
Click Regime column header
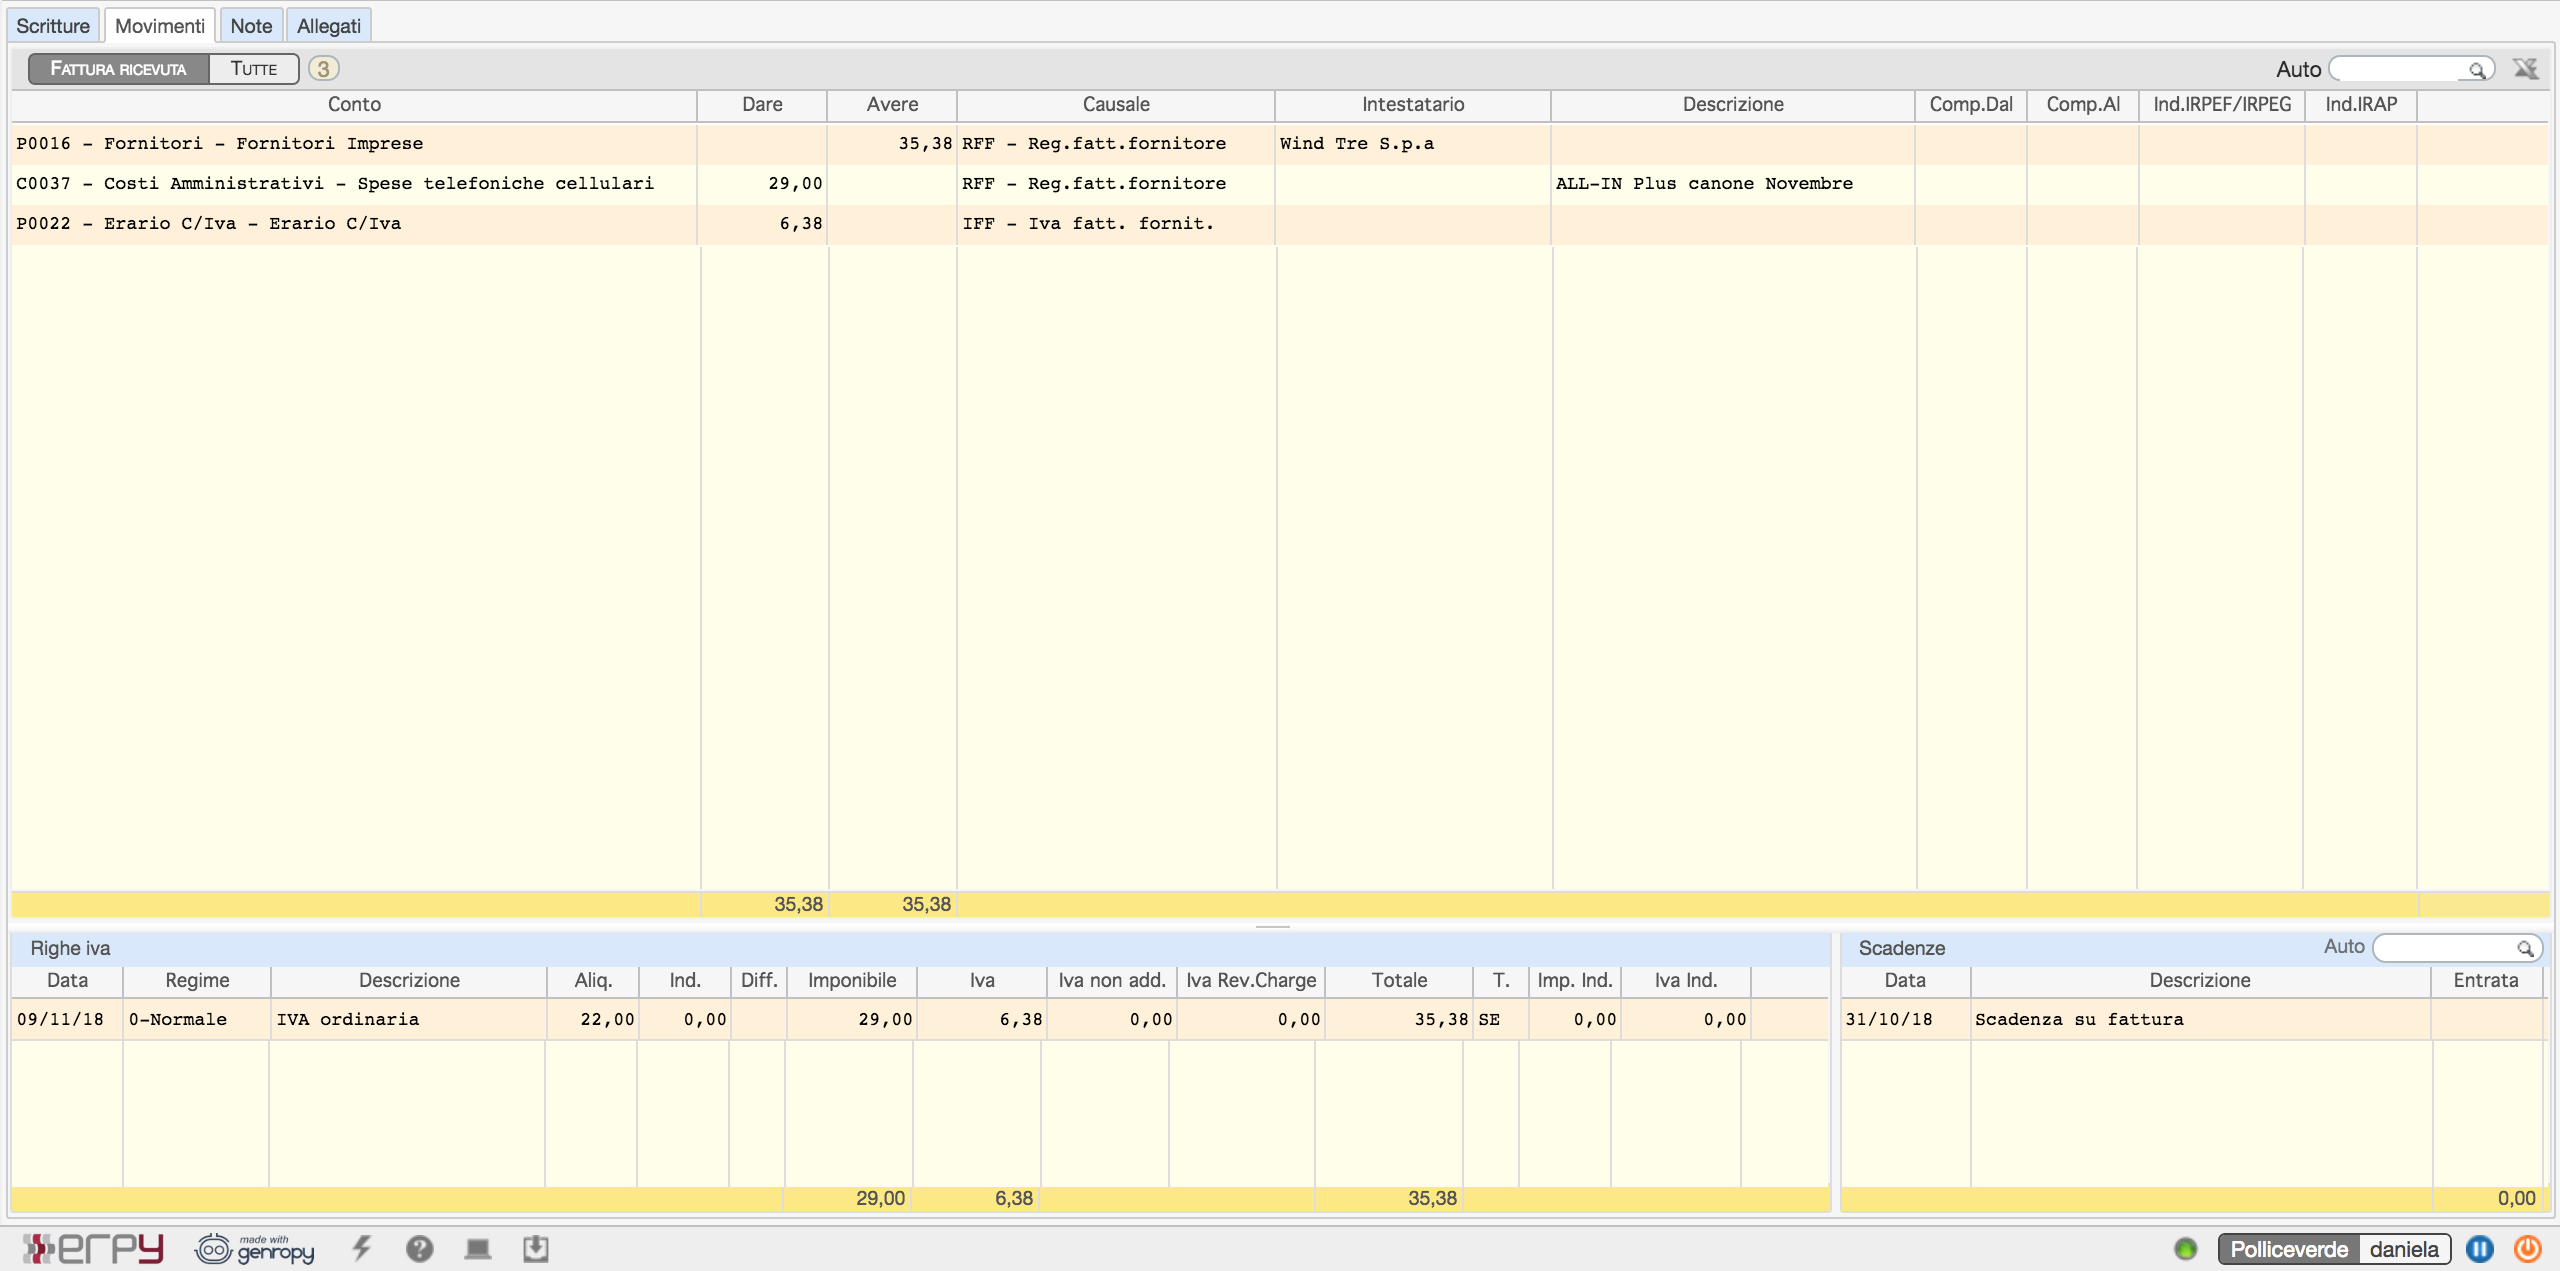click(197, 981)
